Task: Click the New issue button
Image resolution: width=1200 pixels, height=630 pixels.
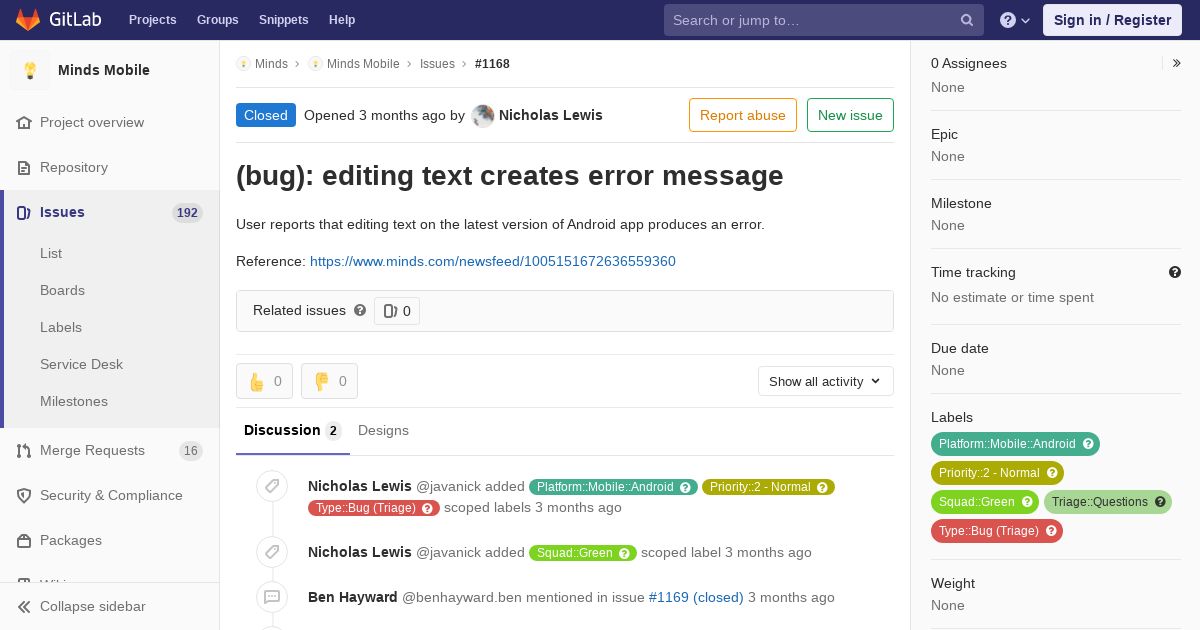Action: tap(850, 115)
